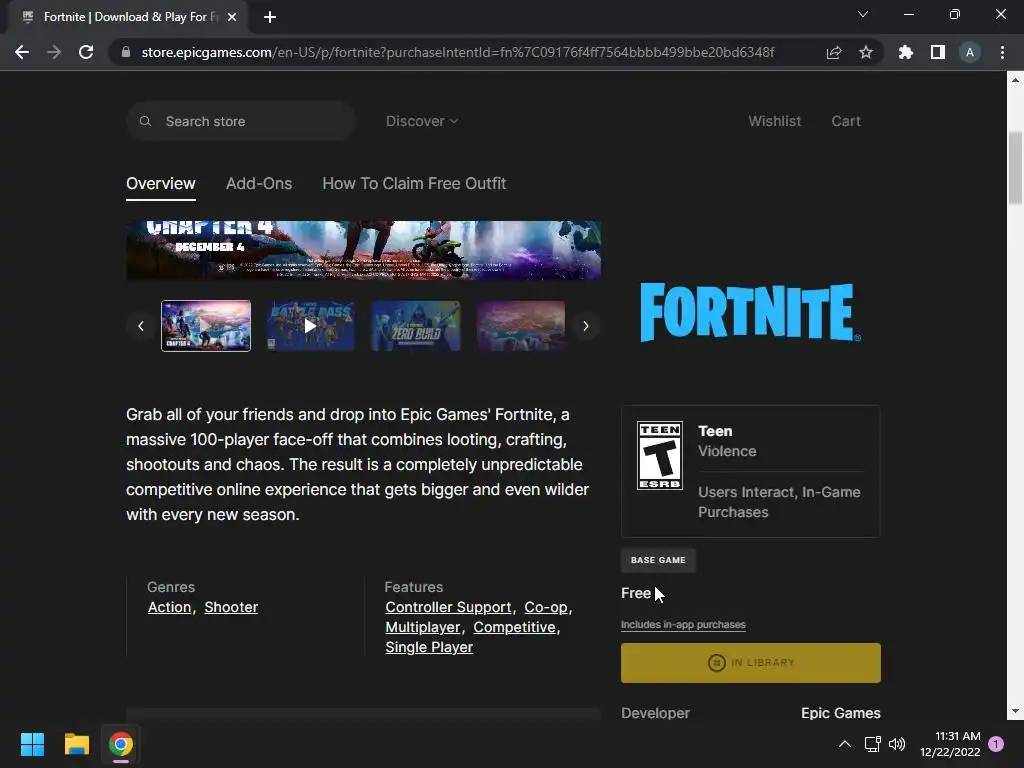Image resolution: width=1024 pixels, height=768 pixels.
Task: Click the In Library button
Action: click(x=750, y=663)
